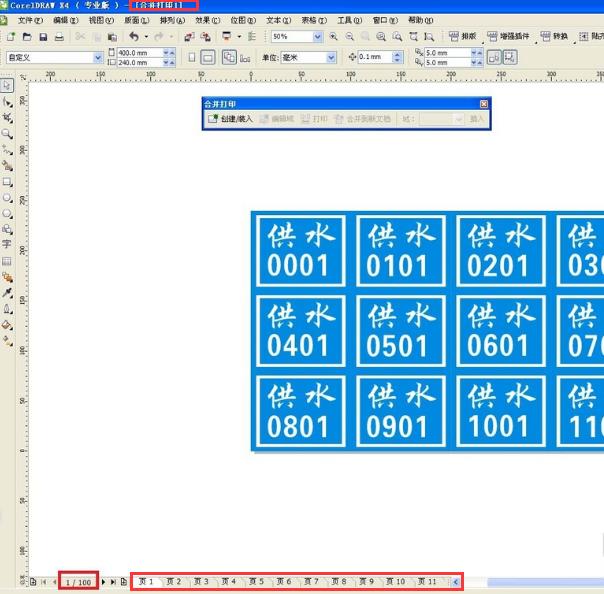Screen dimensions: 604x594
Task: Expand the 自定义 paper size dropdown
Action: (x=98, y=58)
